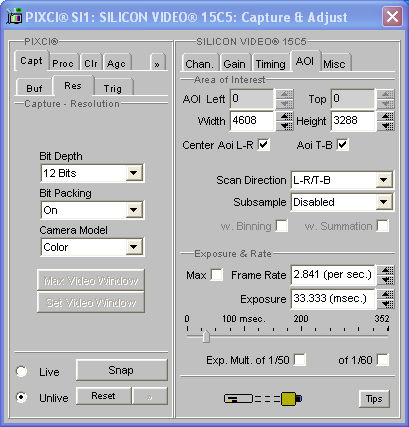Open the Subsample dropdown list
Image resolution: width=409 pixels, height=427 pixels.
point(384,202)
